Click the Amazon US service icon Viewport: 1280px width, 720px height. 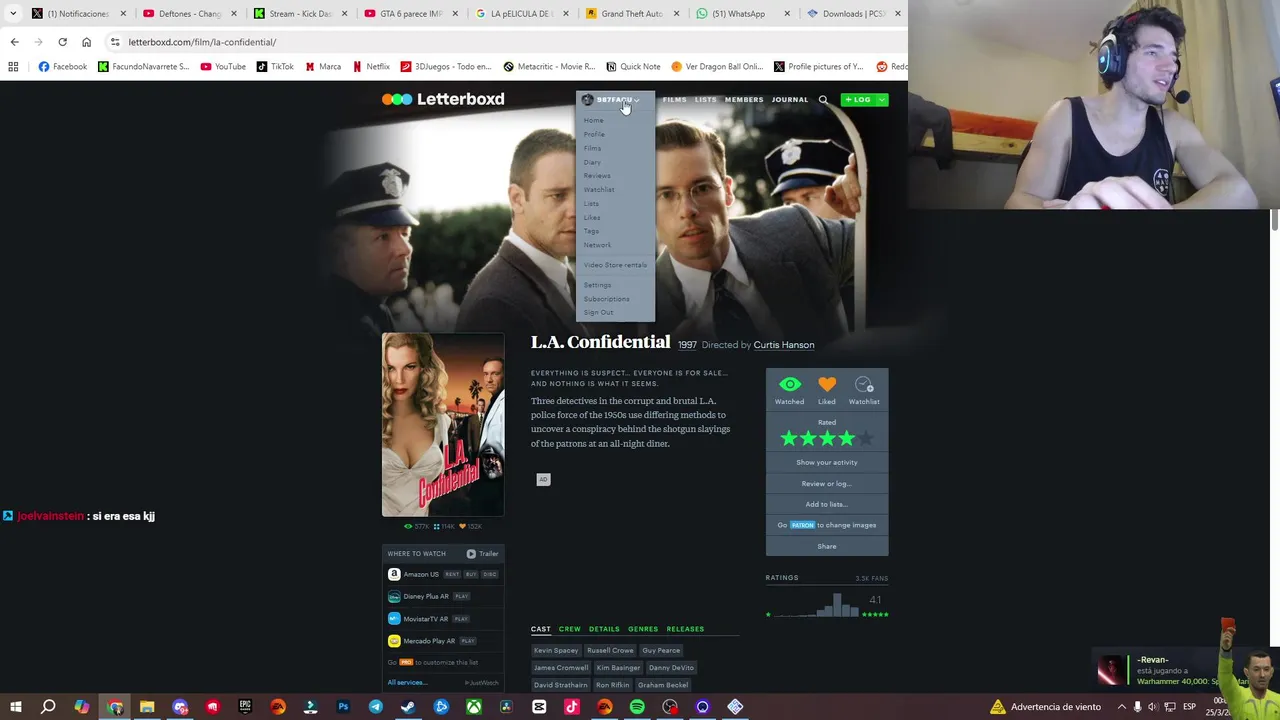click(394, 574)
